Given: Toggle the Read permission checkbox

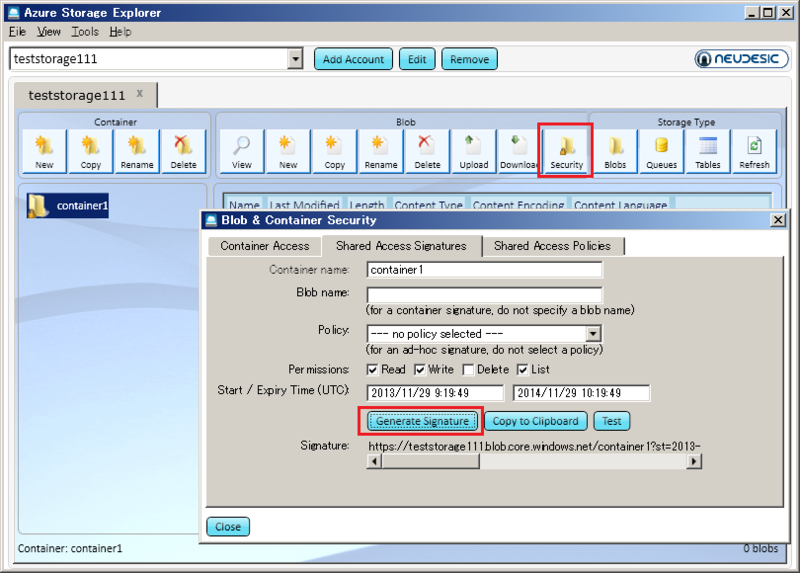Looking at the screenshot, I should (x=372, y=369).
